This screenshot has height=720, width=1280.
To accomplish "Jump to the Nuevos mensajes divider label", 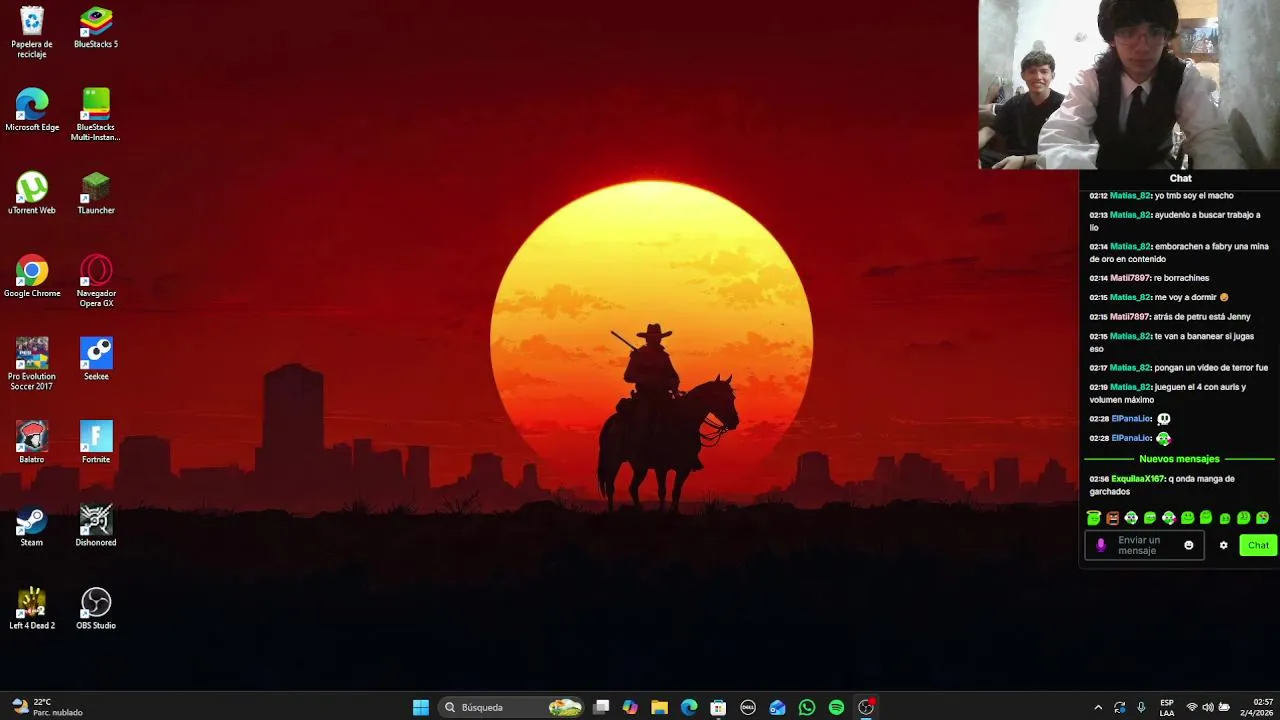I will click(x=1179, y=459).
